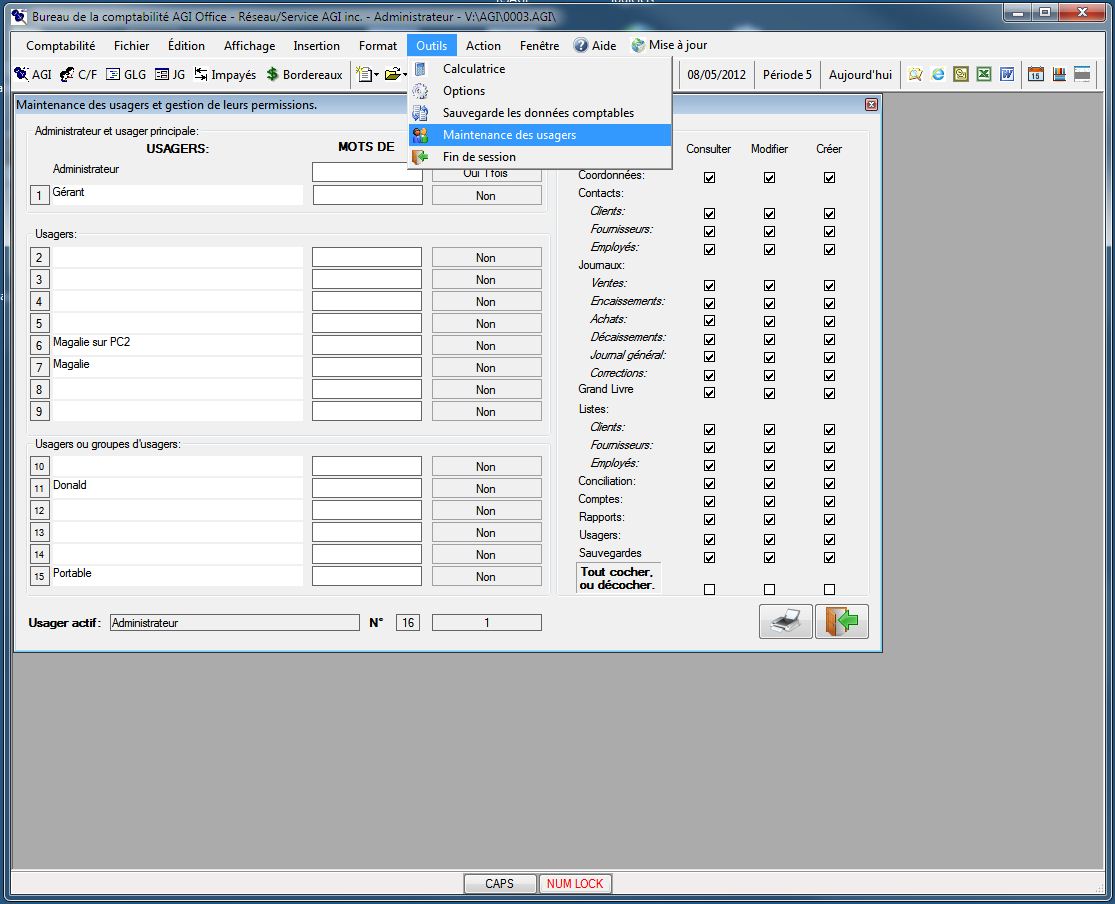Open the Format menu
The width and height of the screenshot is (1115, 904).
(x=378, y=46)
